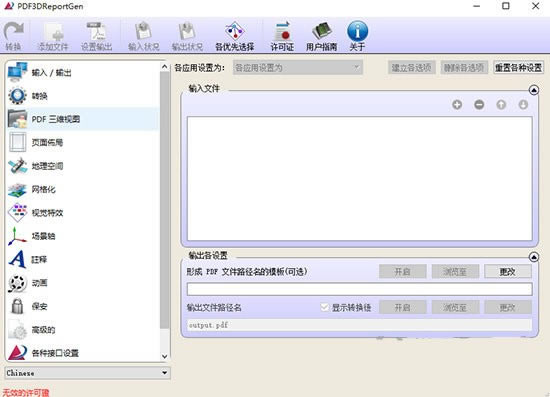Click the sidebar vertical scrollbar thumb

[x=165, y=200]
